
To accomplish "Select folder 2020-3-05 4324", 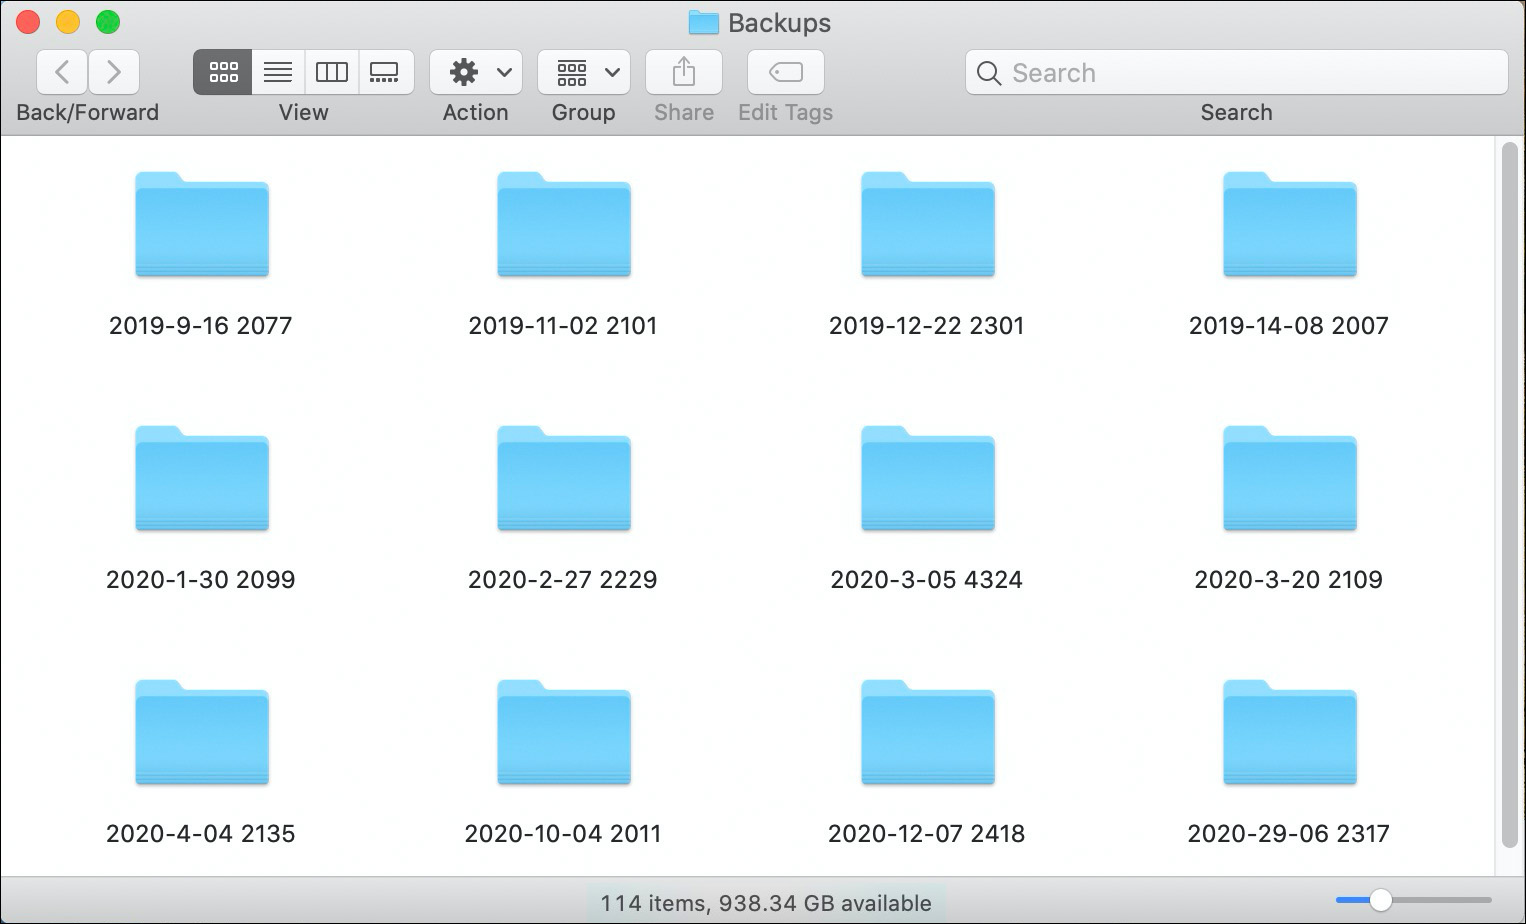I will [x=927, y=479].
